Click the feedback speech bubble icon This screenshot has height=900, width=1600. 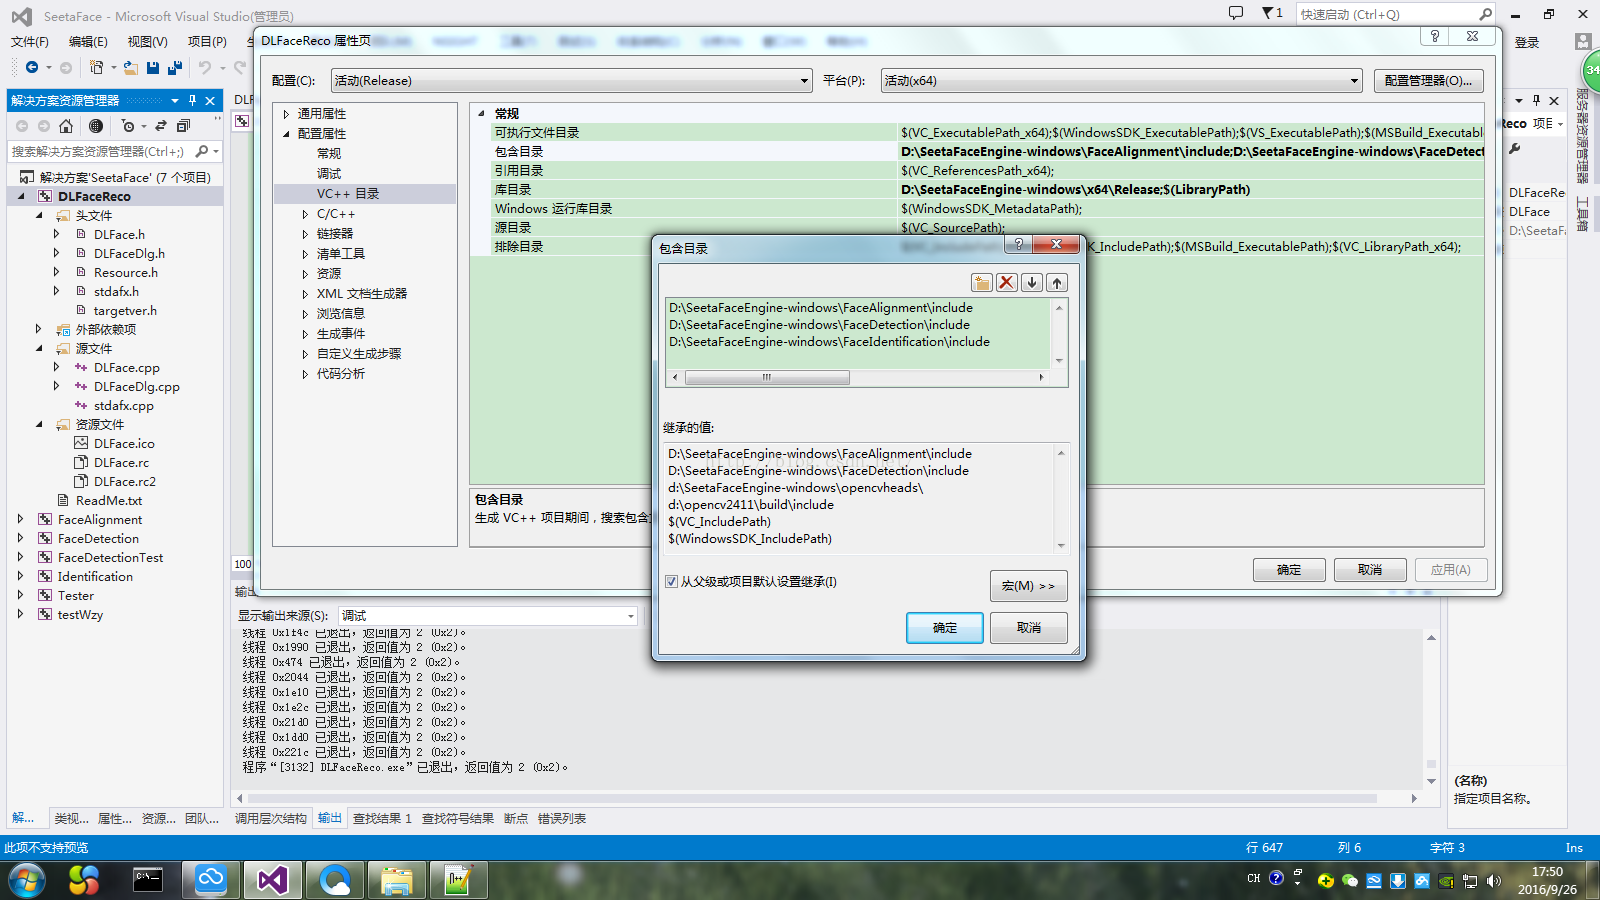coord(1236,13)
